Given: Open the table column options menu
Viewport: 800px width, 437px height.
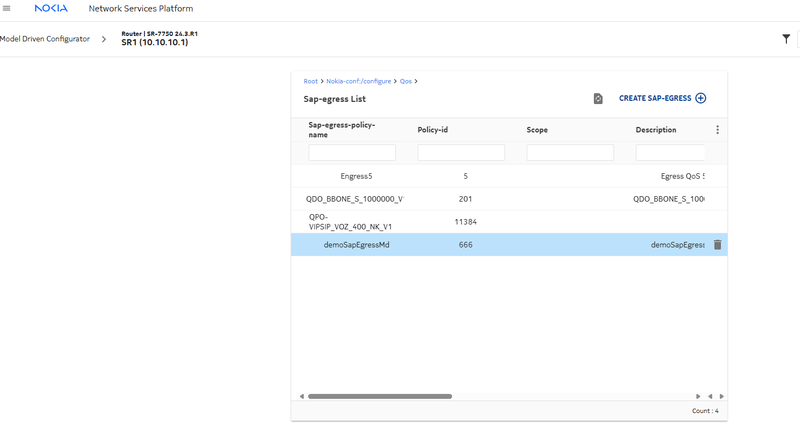Looking at the screenshot, I should (717, 130).
